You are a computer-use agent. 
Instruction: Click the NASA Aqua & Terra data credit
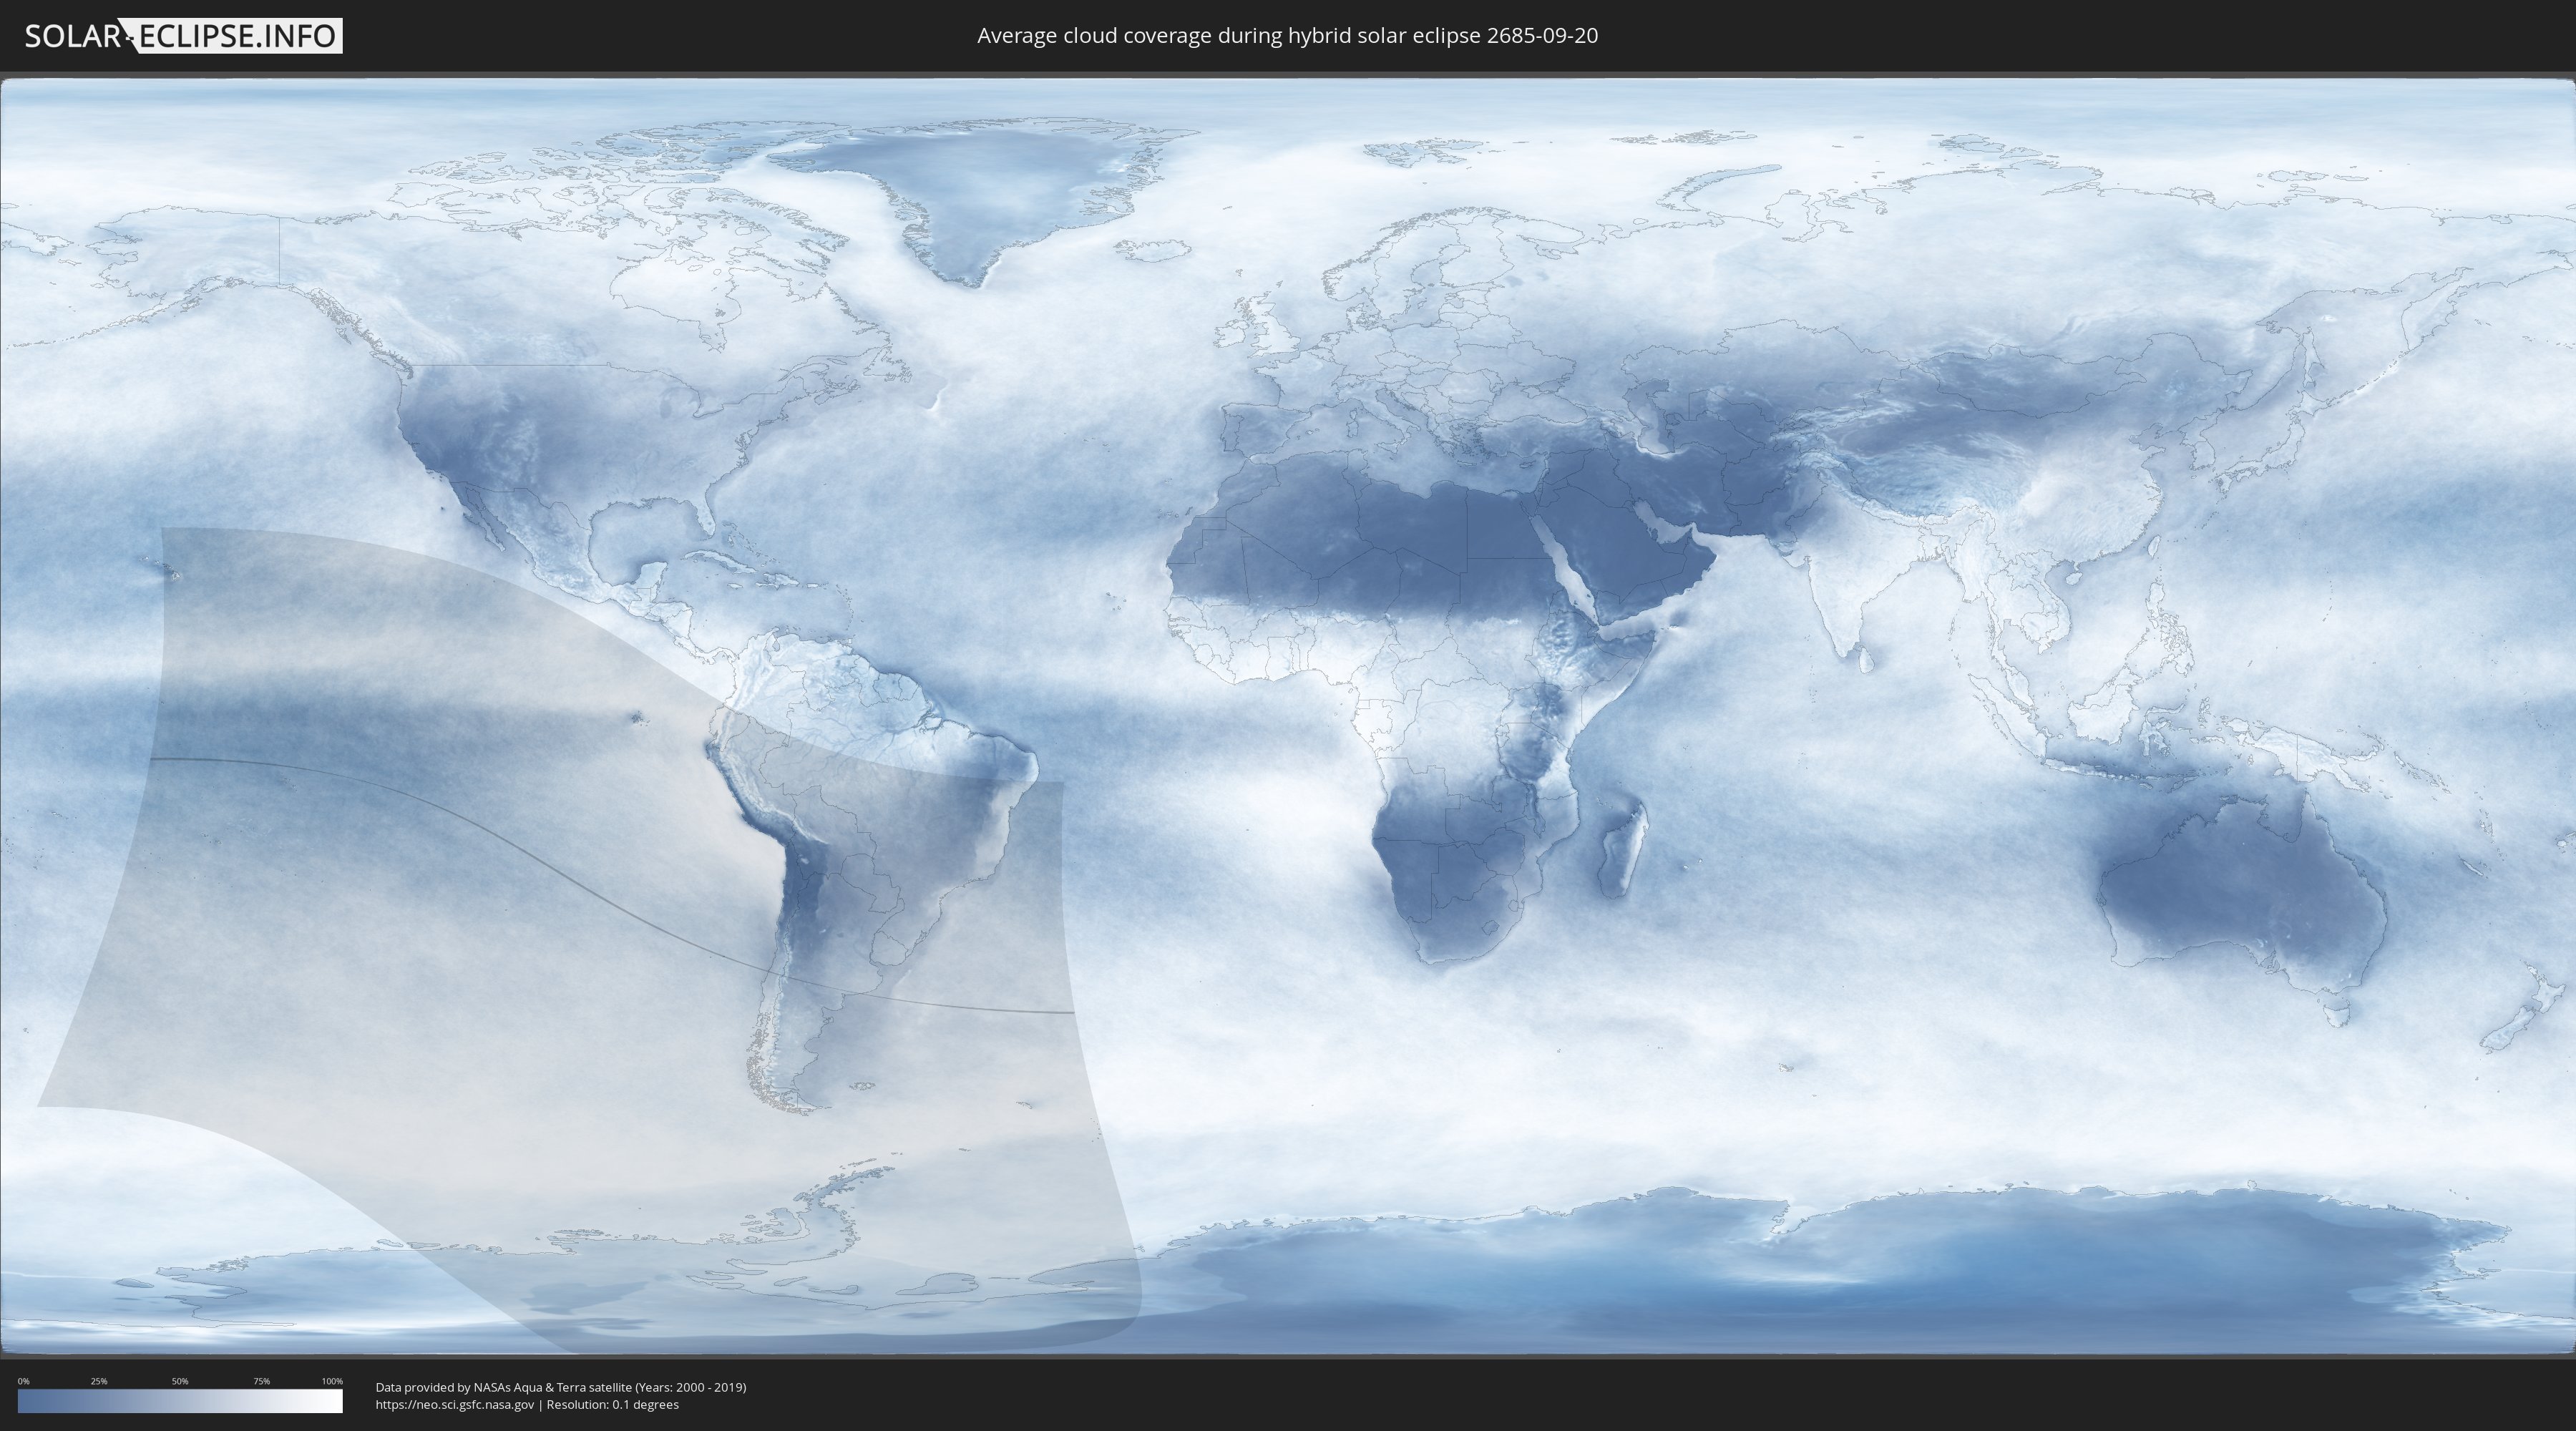point(561,1387)
